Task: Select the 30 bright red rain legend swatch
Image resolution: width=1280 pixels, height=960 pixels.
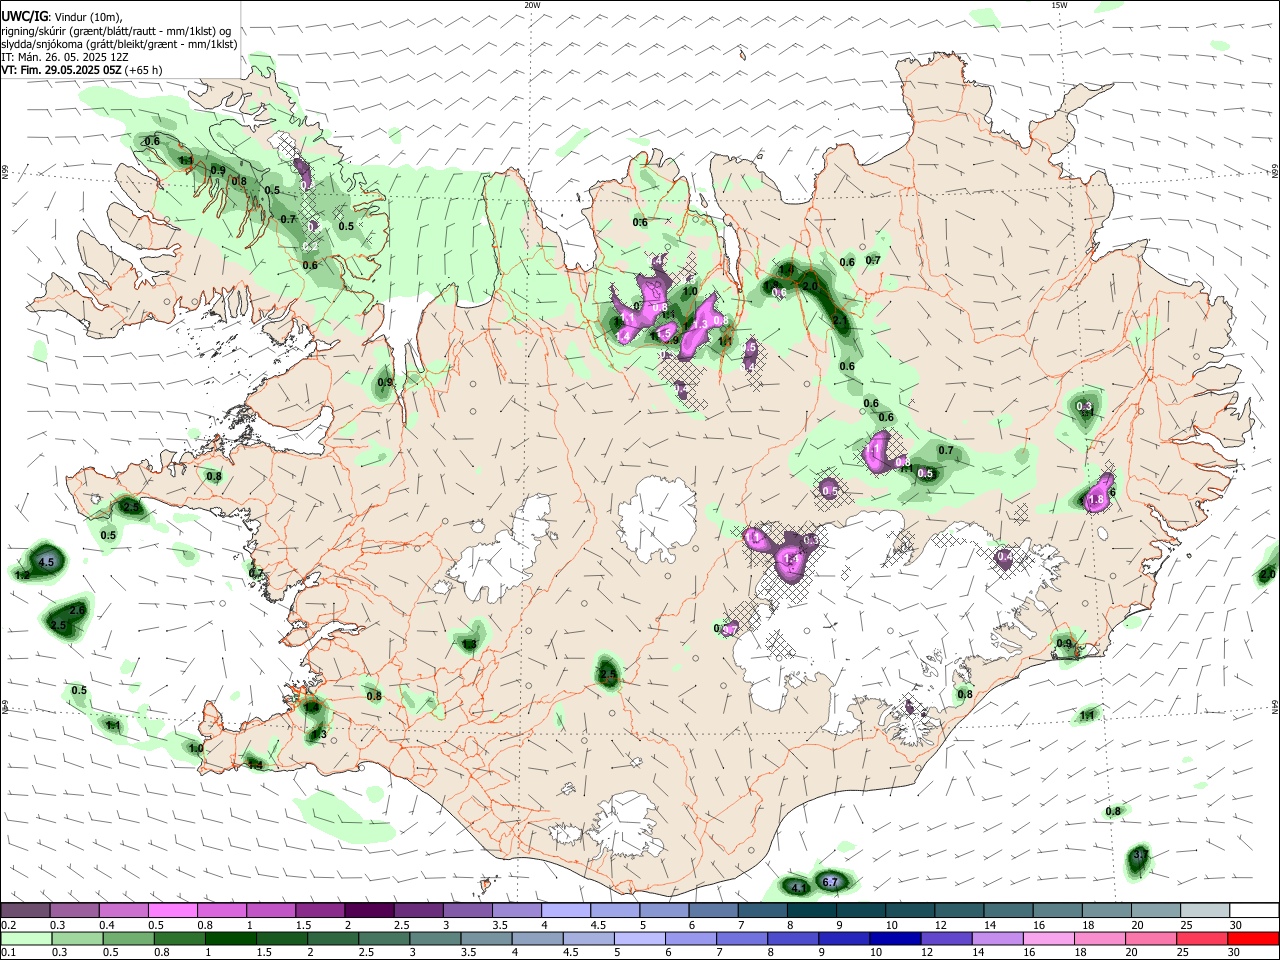Action: click(x=1253, y=938)
